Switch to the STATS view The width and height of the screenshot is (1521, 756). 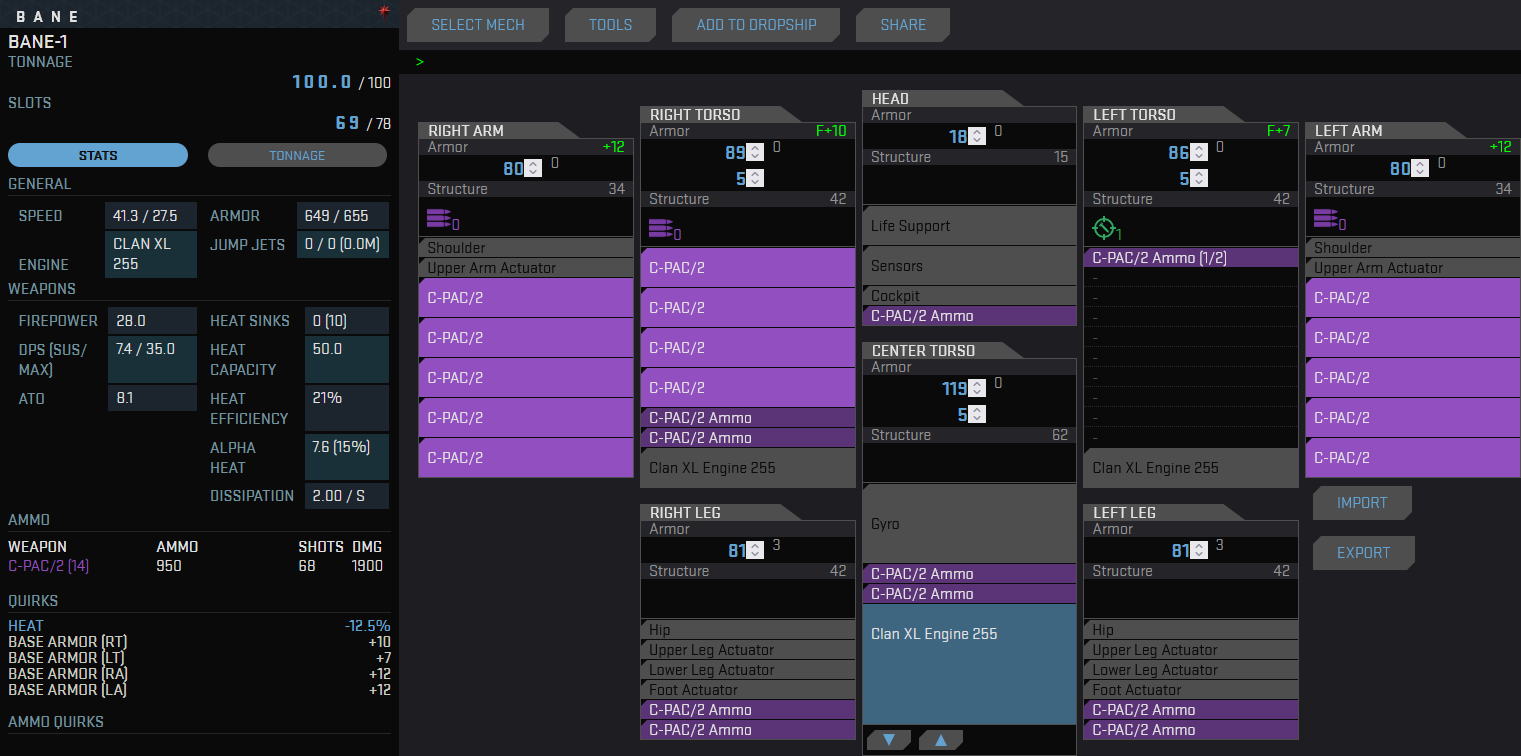pos(98,155)
